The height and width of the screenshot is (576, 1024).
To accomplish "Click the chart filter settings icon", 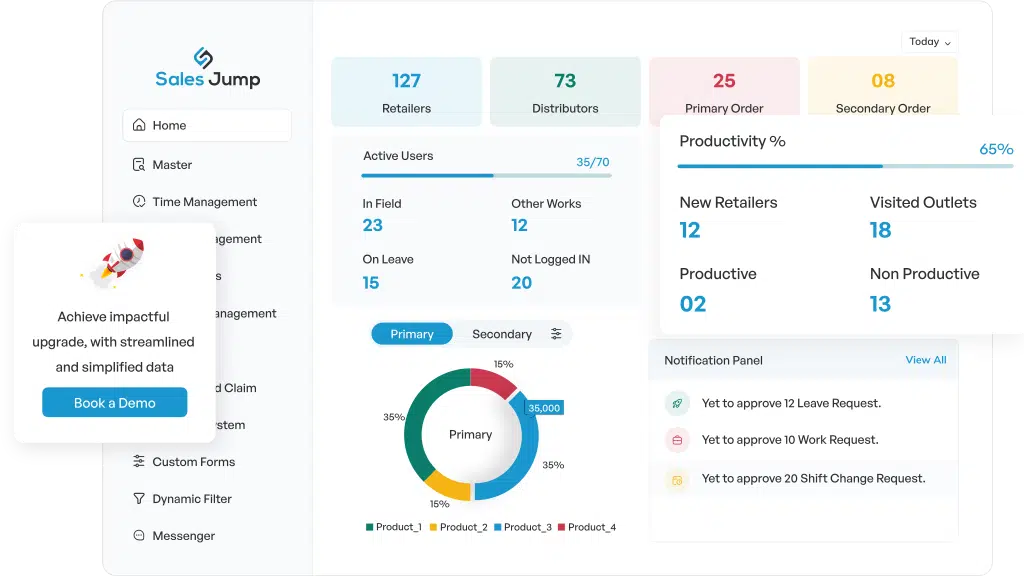I will [556, 334].
